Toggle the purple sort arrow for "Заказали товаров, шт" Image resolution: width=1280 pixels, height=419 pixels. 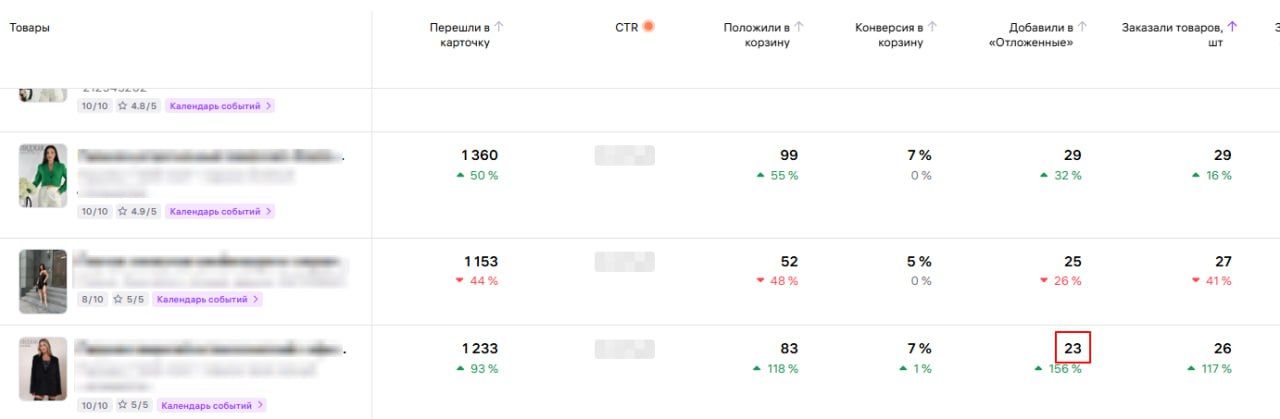point(1232,27)
